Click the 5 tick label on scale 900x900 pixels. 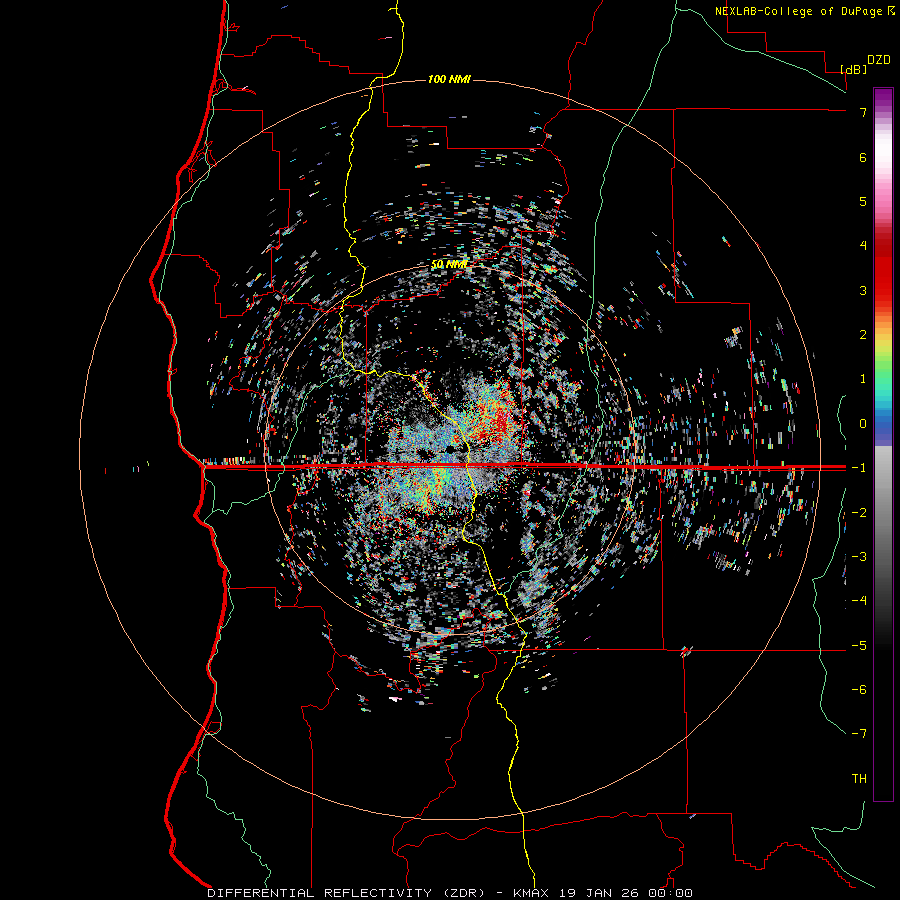pyautogui.click(x=863, y=201)
